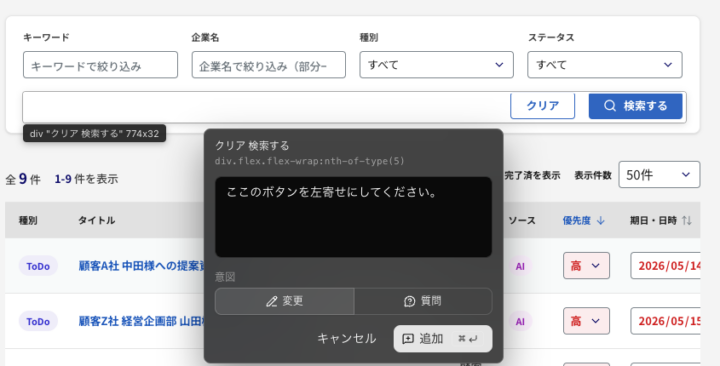Click the pencil icon on 変更 option
720x366 pixels.
pyautogui.click(x=271, y=301)
